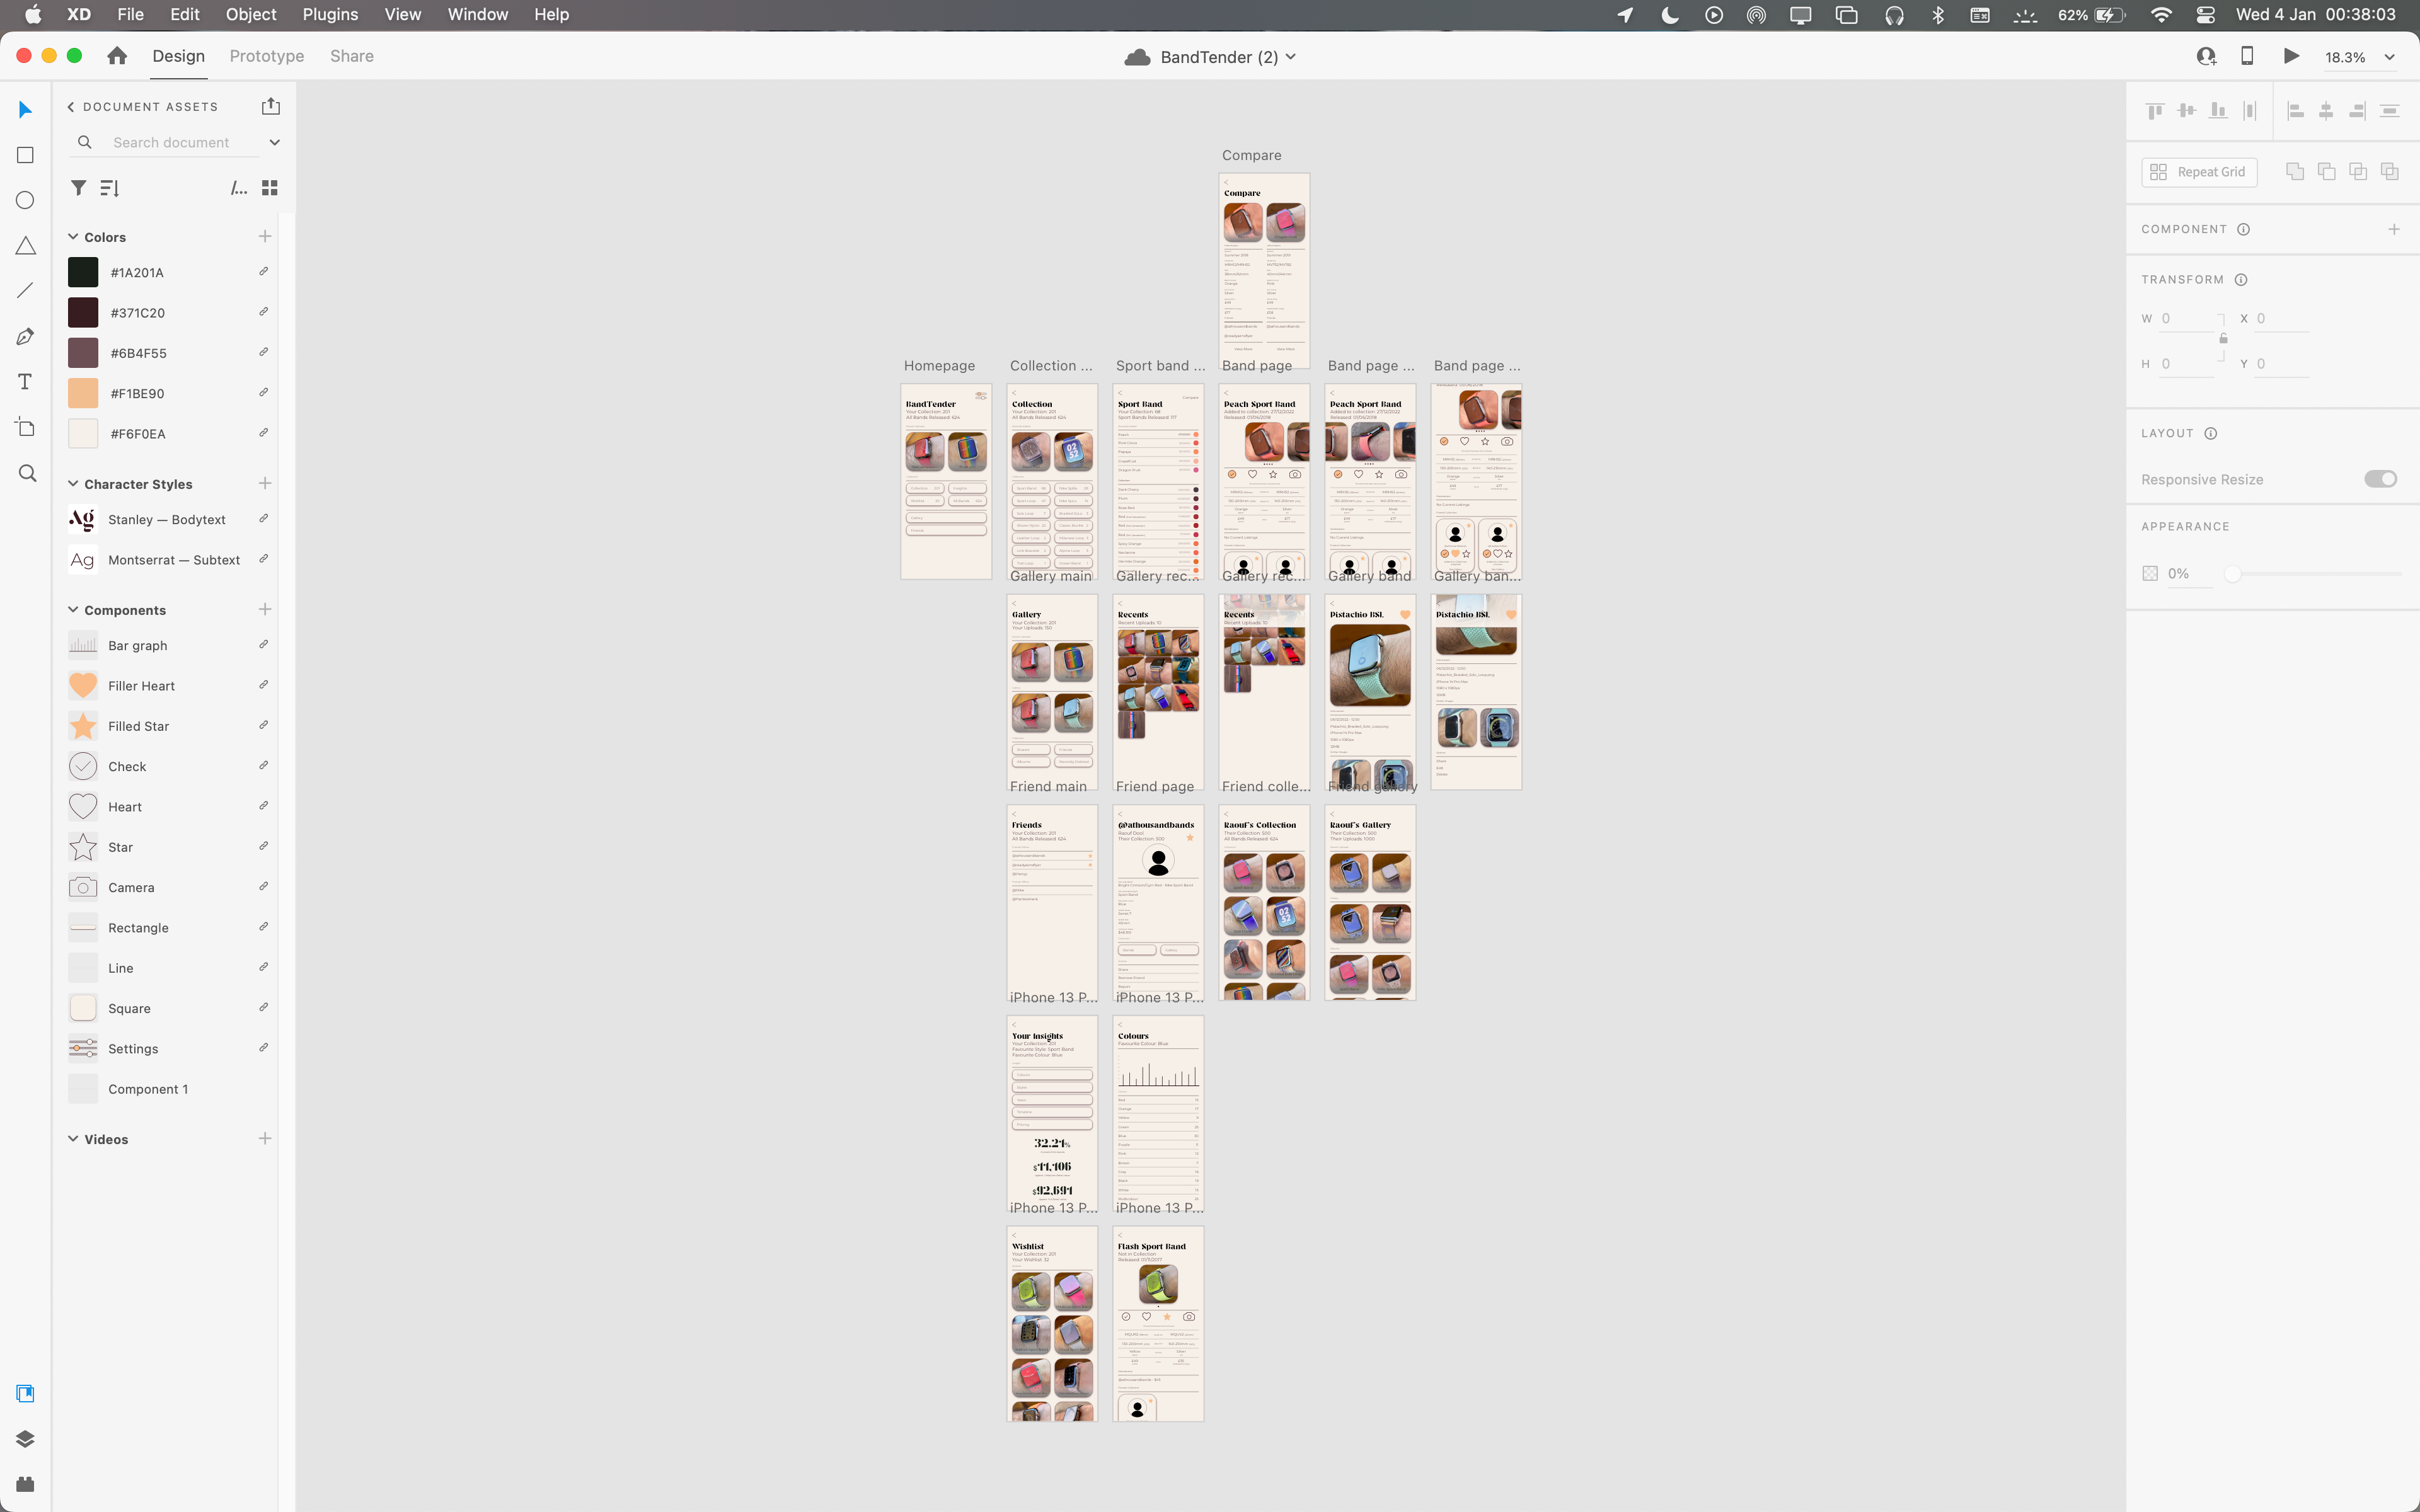The height and width of the screenshot is (1512, 2420).
Task: Open the zoom level dropdown
Action: pos(2389,57)
